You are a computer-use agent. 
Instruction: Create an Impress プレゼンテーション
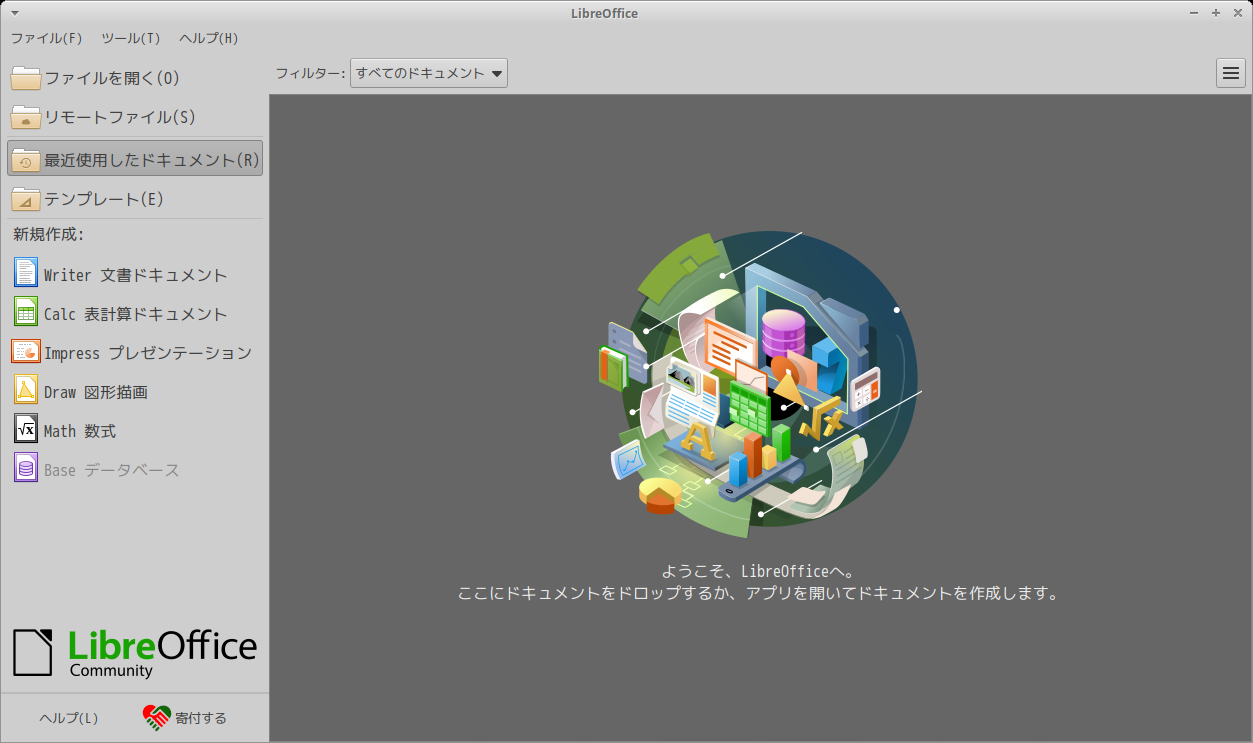pos(135,351)
